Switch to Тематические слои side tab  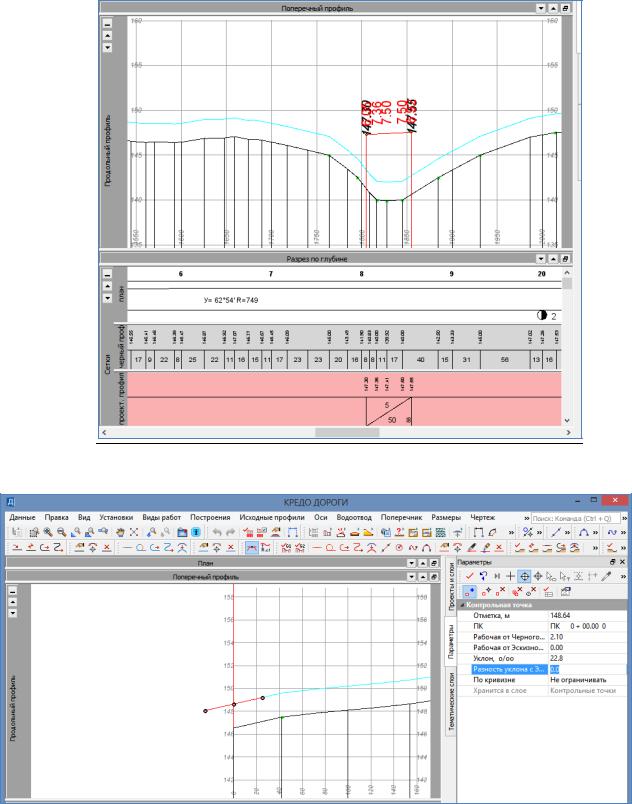click(451, 702)
